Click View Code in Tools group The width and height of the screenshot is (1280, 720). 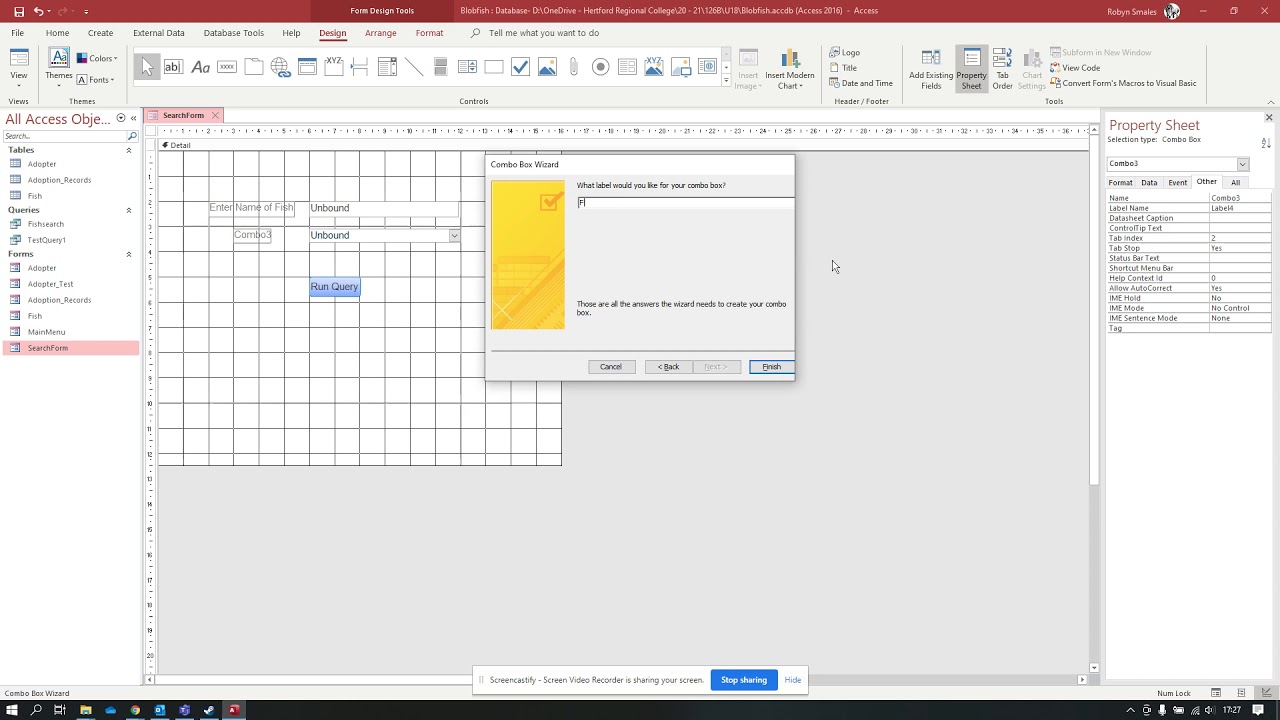tap(1075, 68)
